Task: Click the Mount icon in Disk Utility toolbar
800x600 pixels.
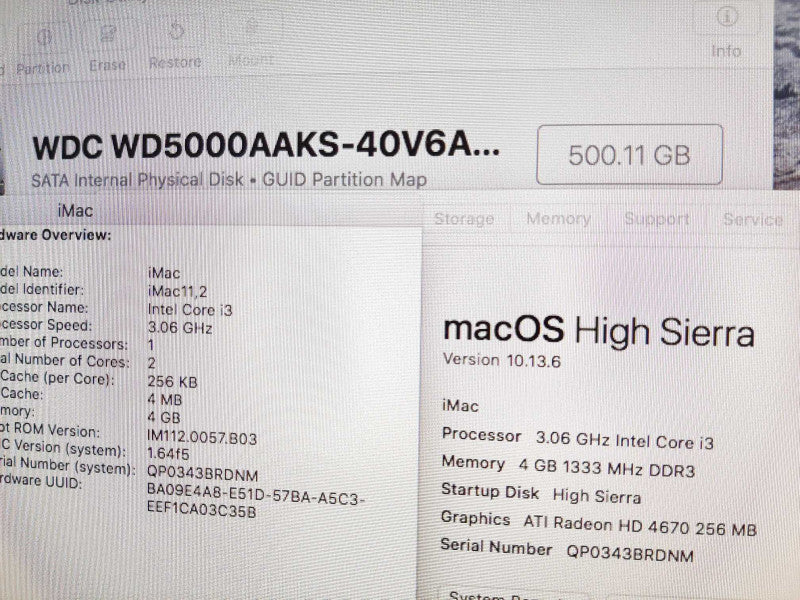Action: 251,28
